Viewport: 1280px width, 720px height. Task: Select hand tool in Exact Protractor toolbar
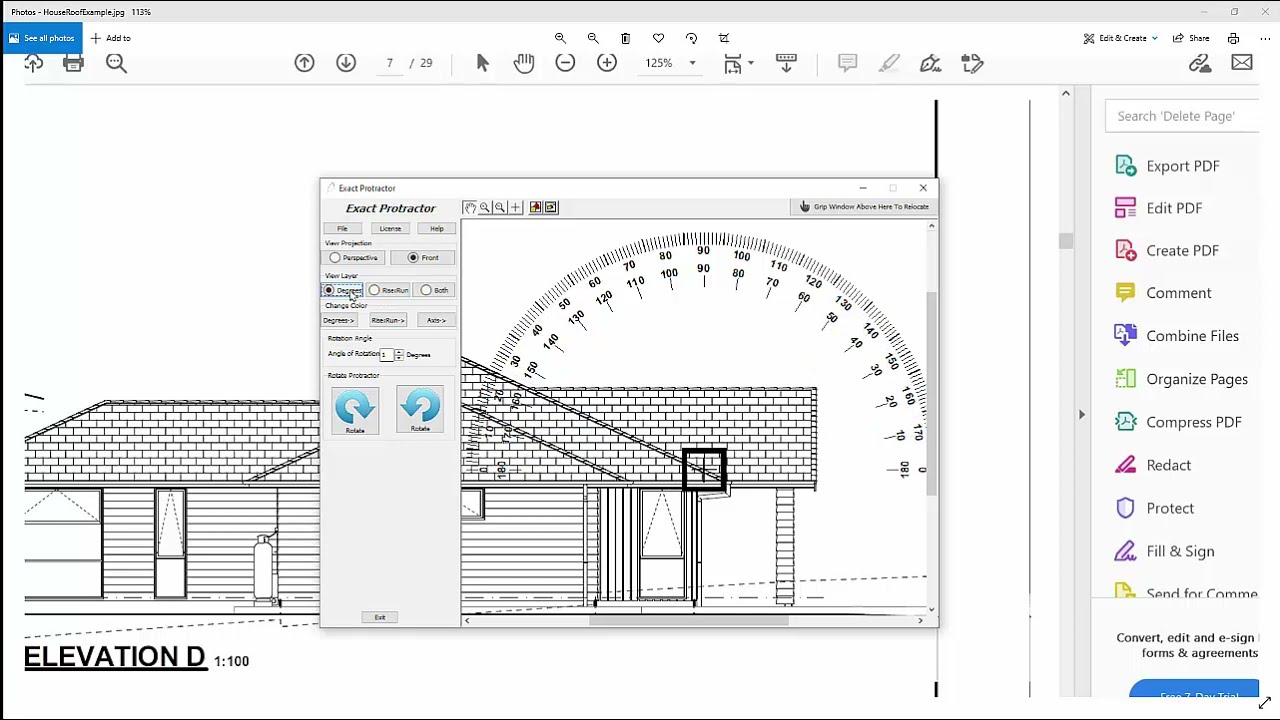point(469,207)
